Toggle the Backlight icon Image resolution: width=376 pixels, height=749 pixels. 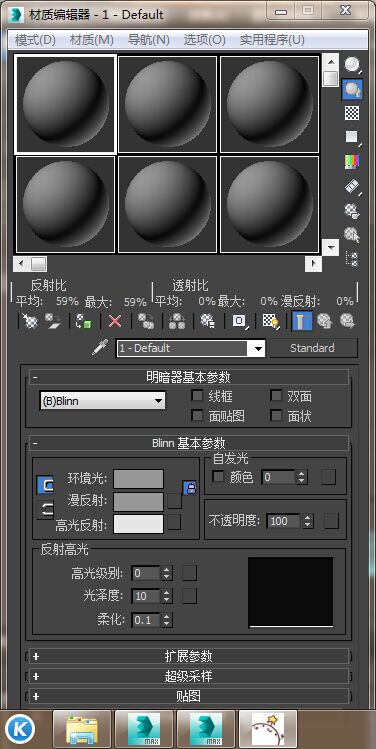click(x=352, y=89)
